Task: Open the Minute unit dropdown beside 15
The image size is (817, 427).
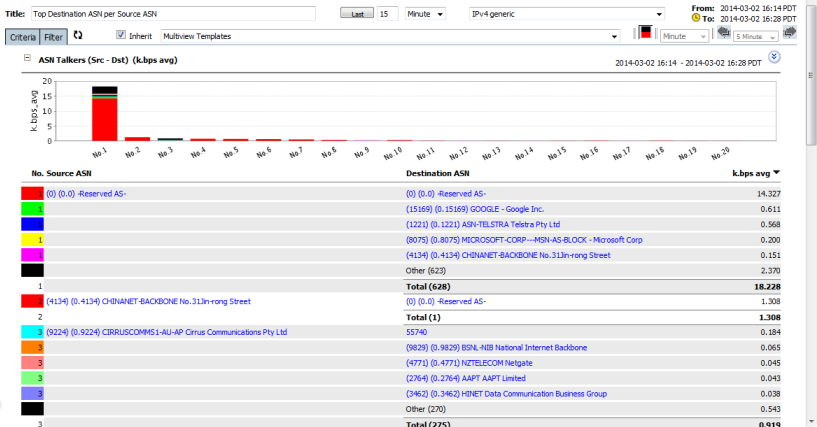Action: (x=425, y=14)
